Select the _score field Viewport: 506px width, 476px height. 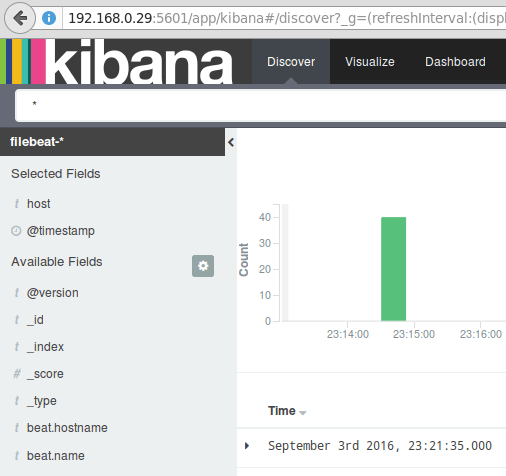(45, 374)
